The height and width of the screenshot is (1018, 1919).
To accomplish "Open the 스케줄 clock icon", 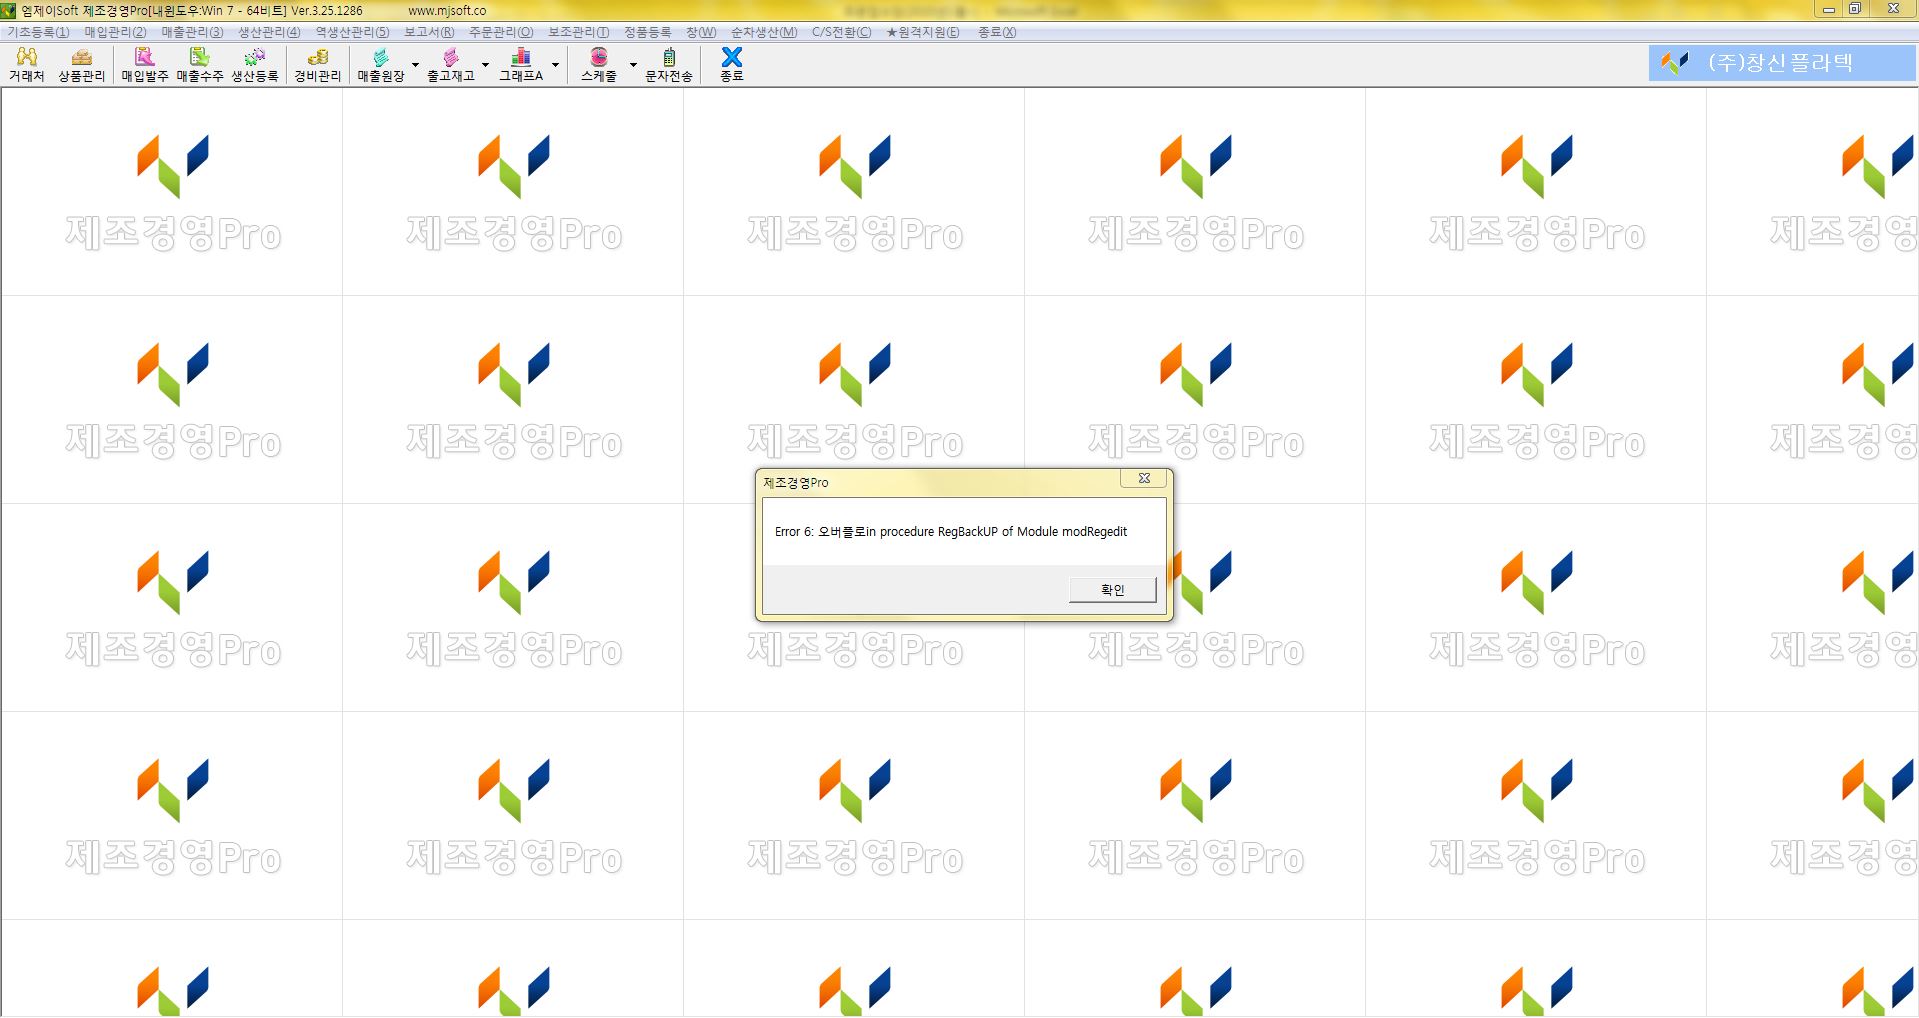I will tap(599, 65).
